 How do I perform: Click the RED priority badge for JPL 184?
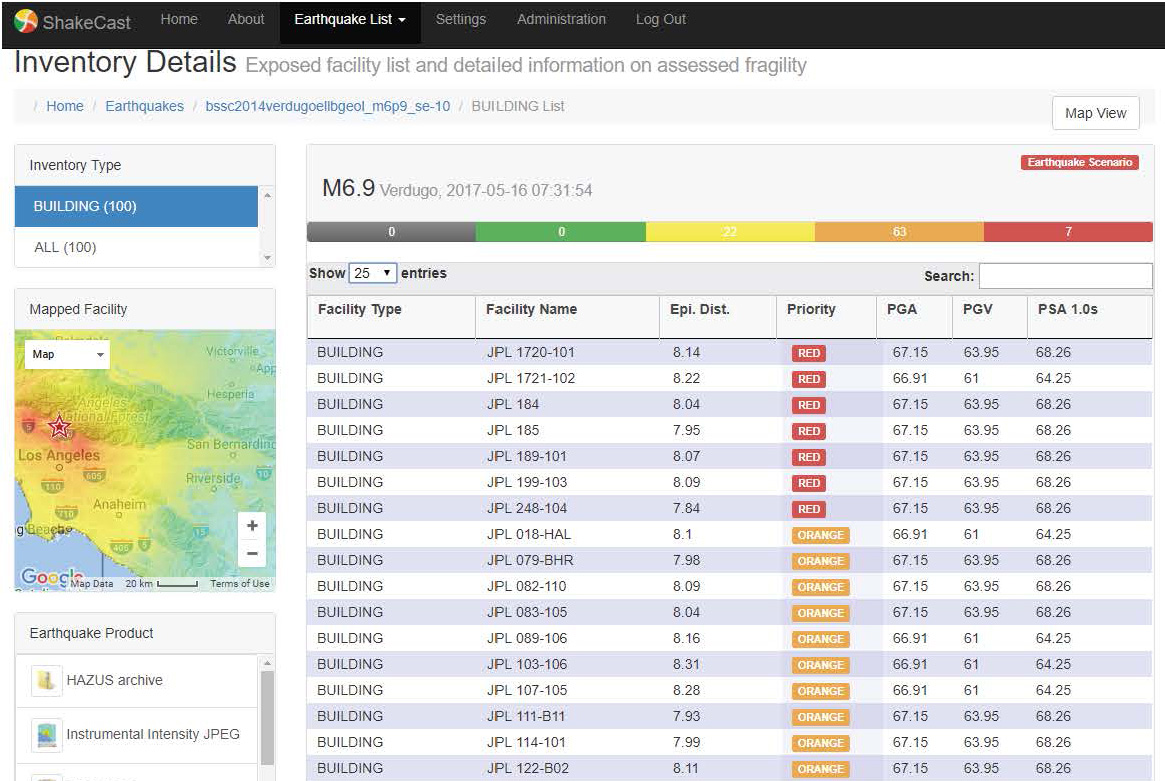coord(809,405)
